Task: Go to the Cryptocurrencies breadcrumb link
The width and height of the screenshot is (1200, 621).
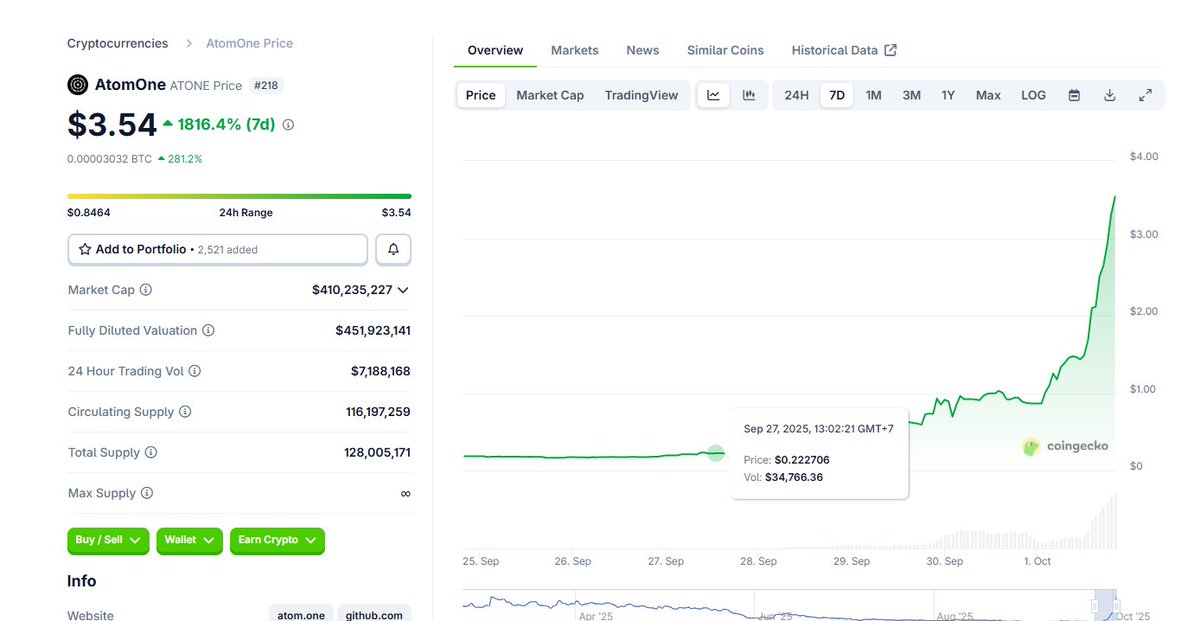Action: pos(118,43)
